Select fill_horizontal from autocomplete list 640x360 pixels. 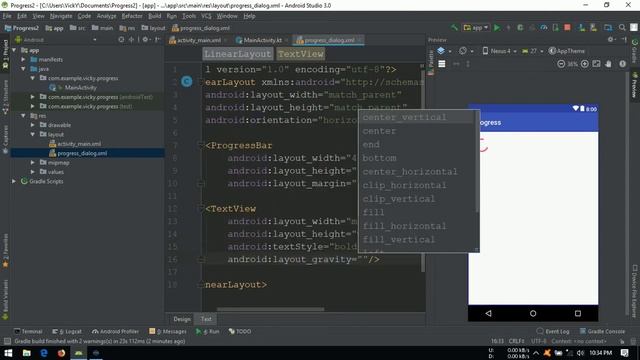417,226
